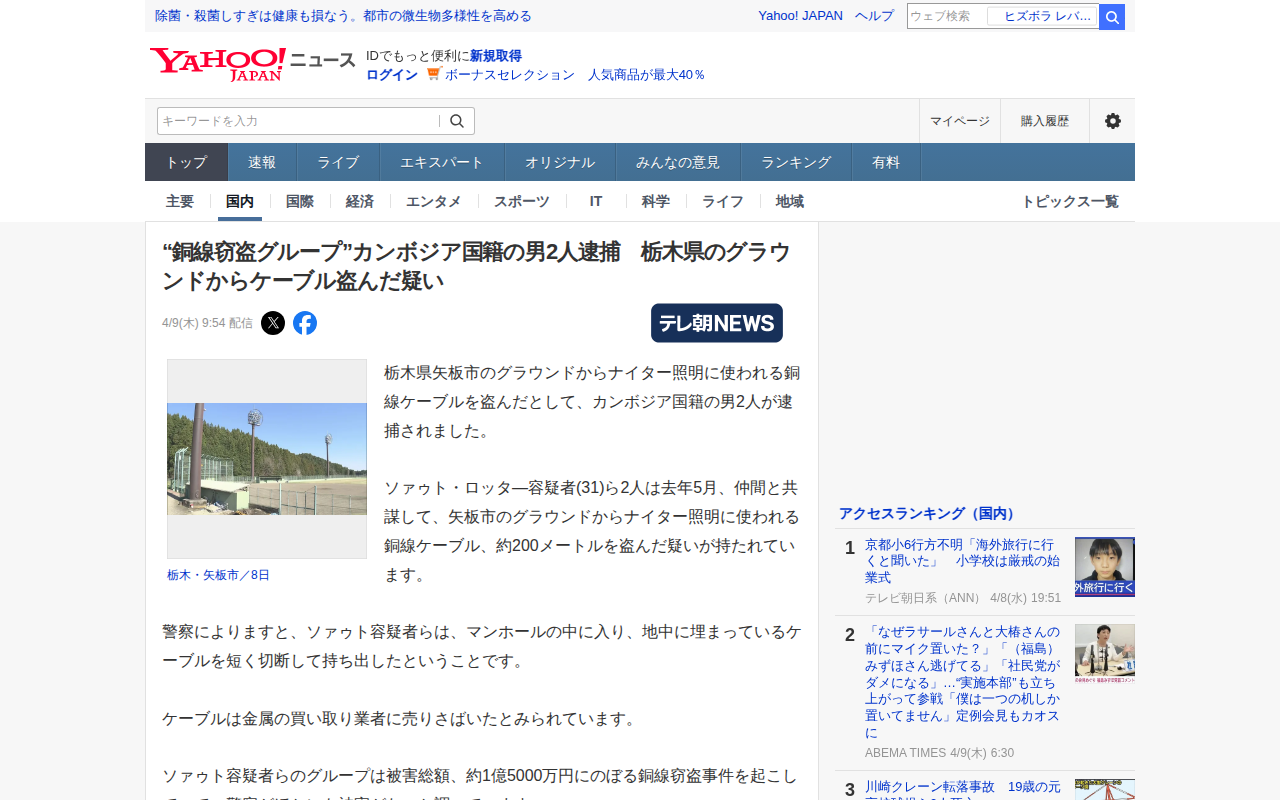1280x800 pixels.
Task: Click the ログイン link
Action: click(392, 75)
